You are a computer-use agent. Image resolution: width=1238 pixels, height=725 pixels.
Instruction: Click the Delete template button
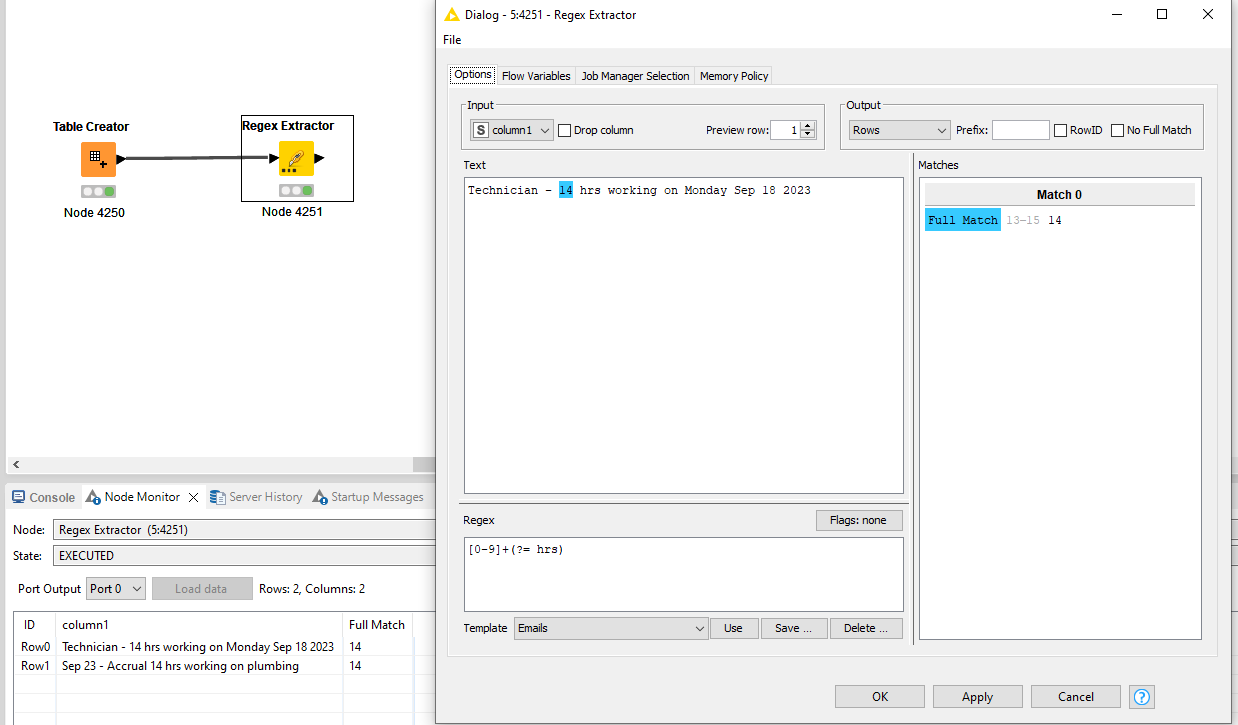[866, 628]
